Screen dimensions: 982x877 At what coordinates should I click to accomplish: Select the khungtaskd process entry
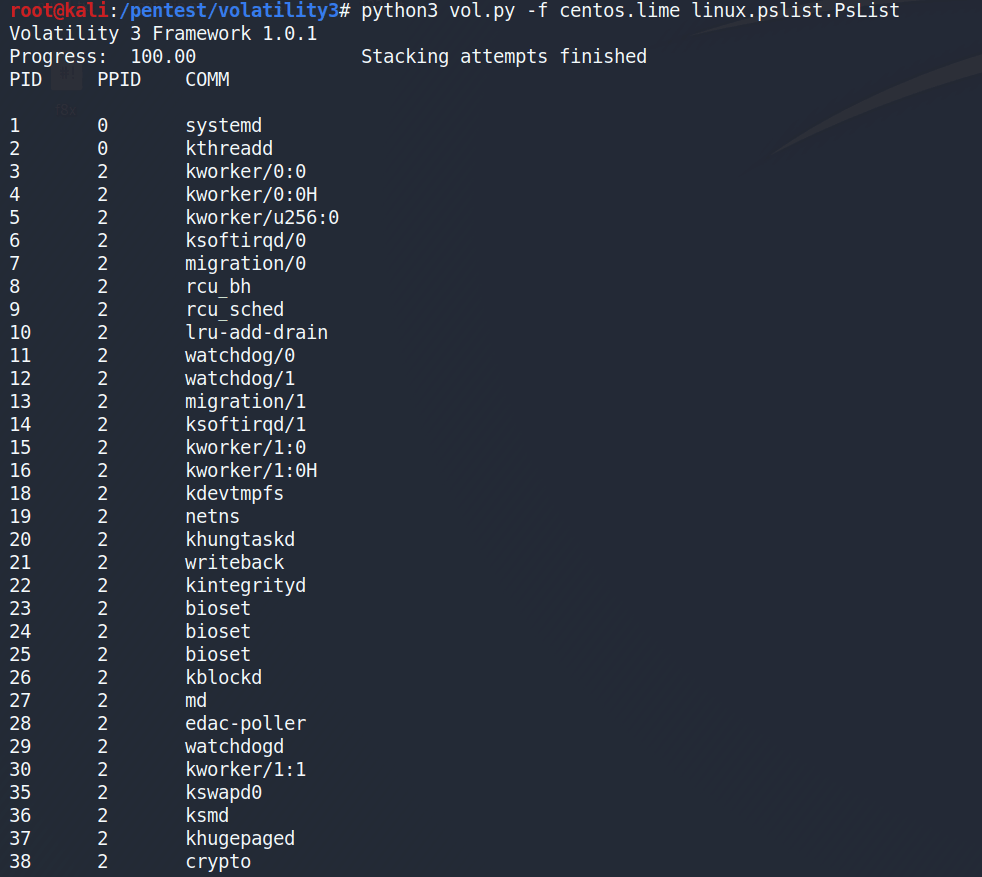[240, 539]
